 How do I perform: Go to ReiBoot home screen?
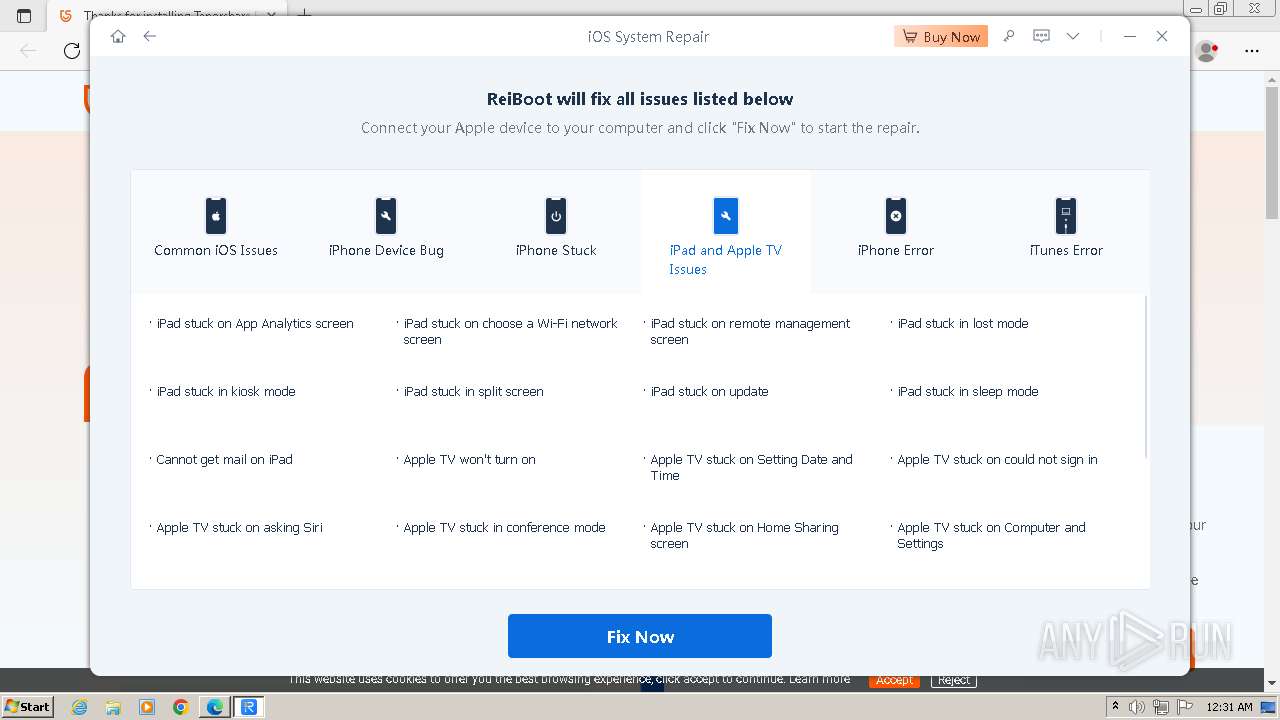coord(118,36)
